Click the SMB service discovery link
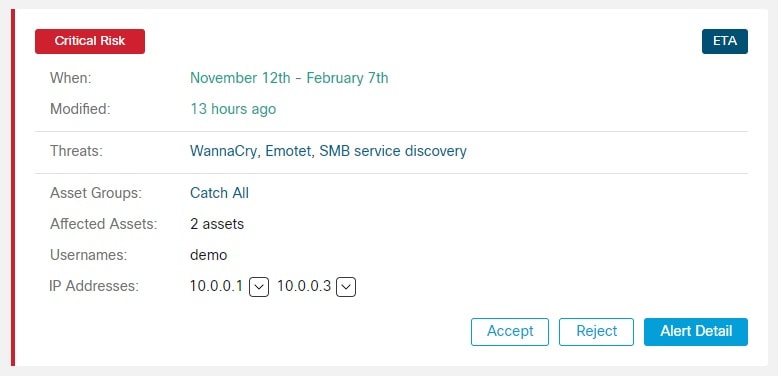 tap(393, 151)
